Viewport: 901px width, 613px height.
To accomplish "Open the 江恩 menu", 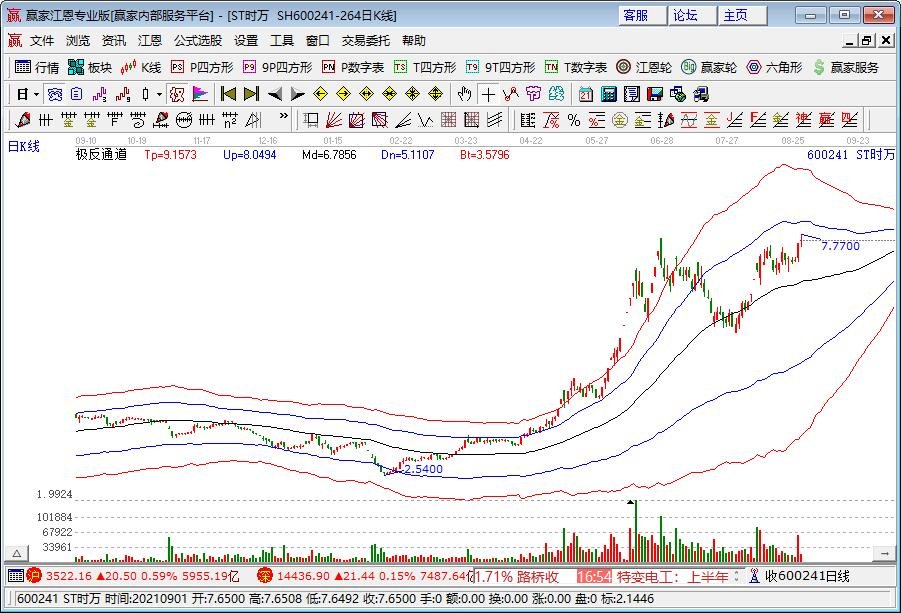I will [150, 40].
